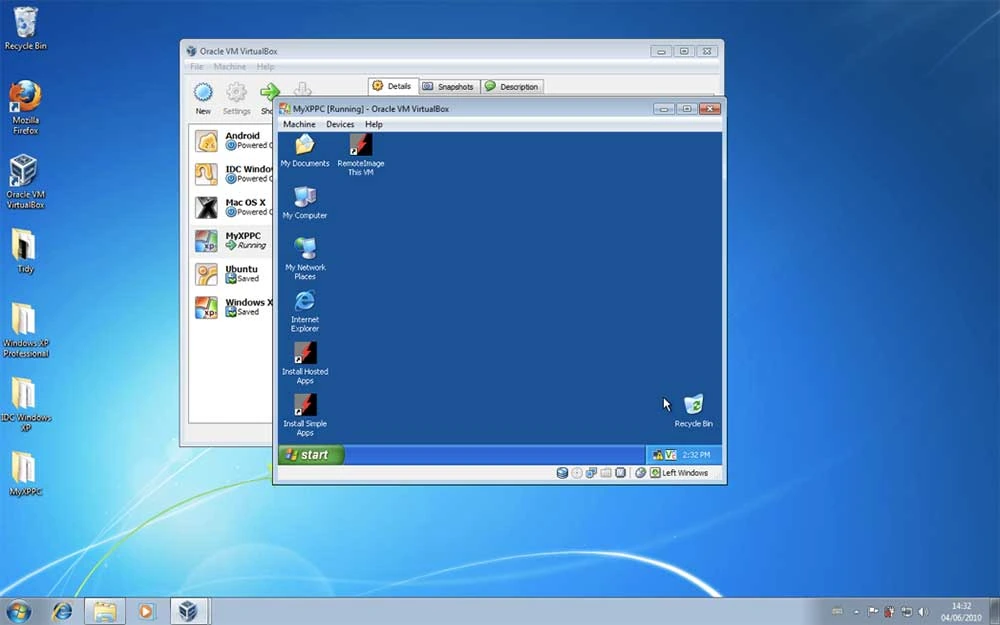The image size is (1000, 625).
Task: Open Windows Media Player from taskbar
Action: [146, 611]
